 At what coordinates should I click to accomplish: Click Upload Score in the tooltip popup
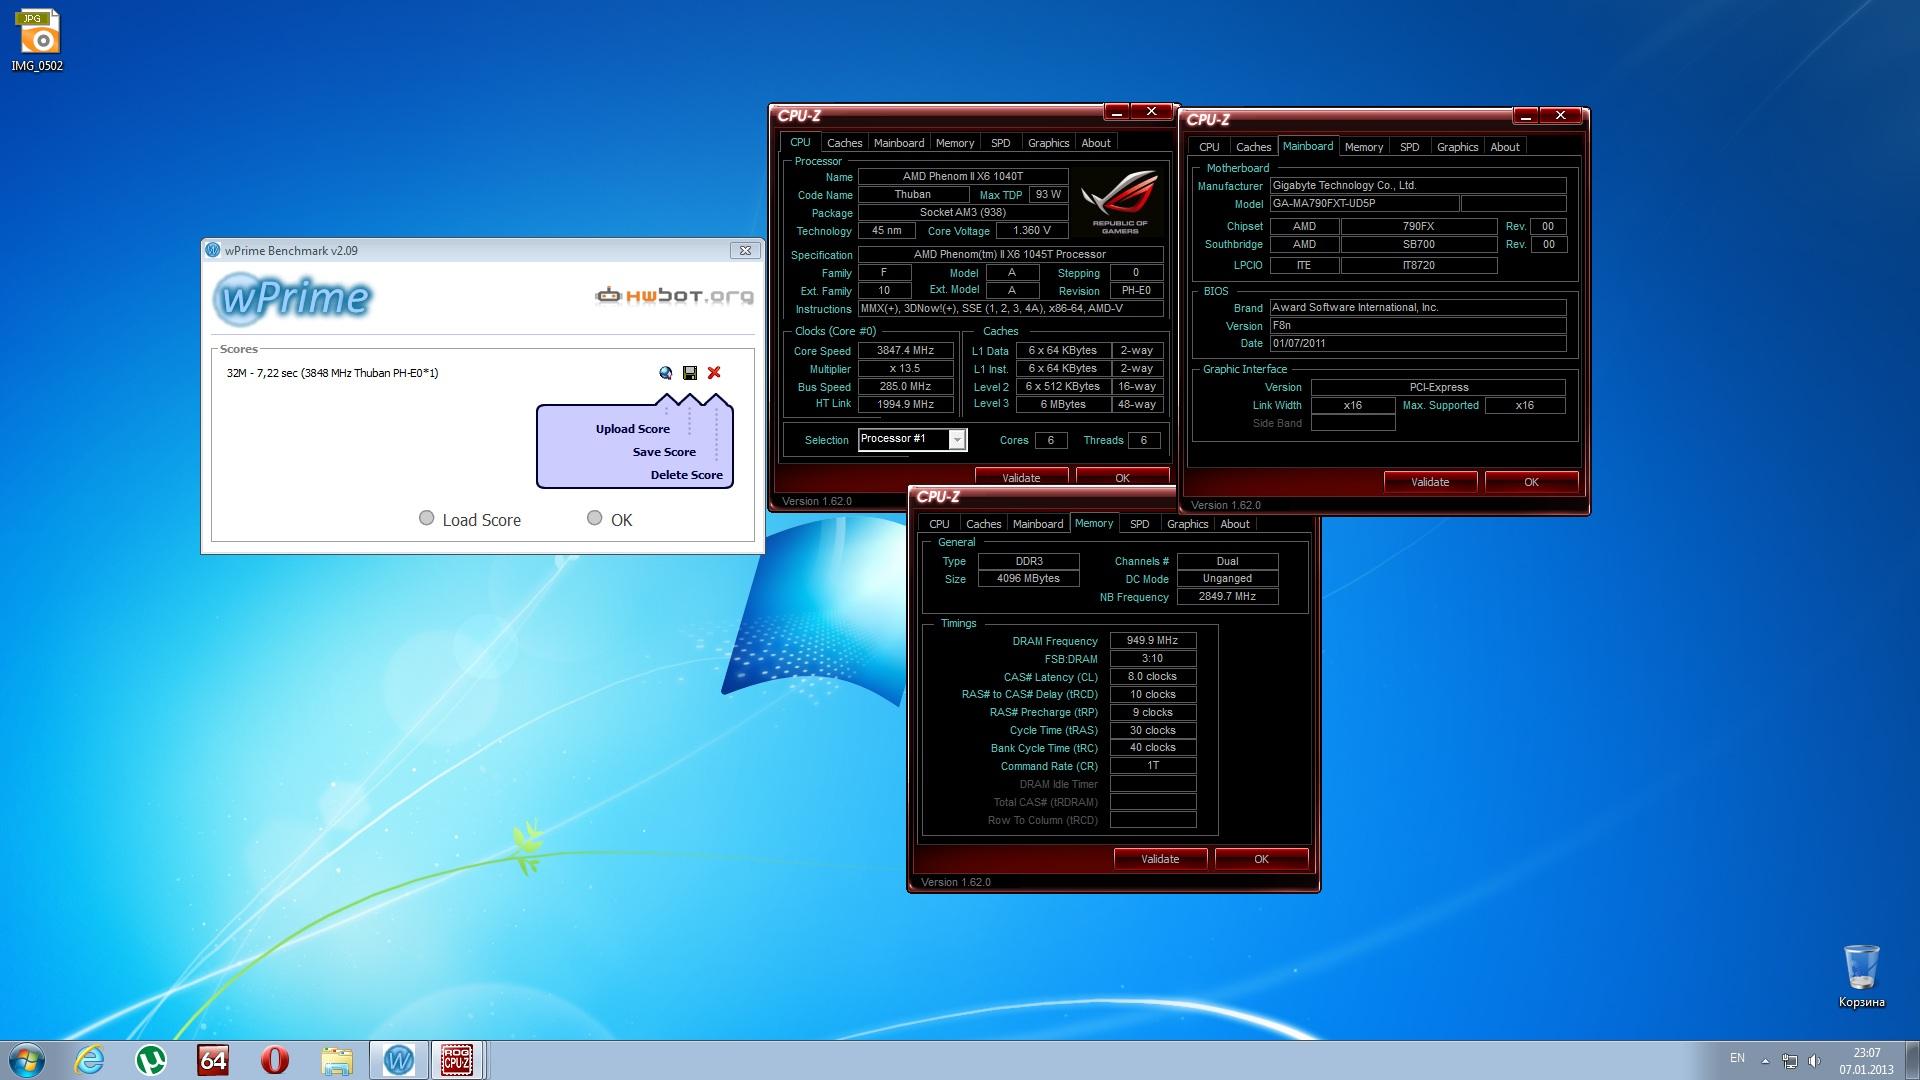[633, 429]
